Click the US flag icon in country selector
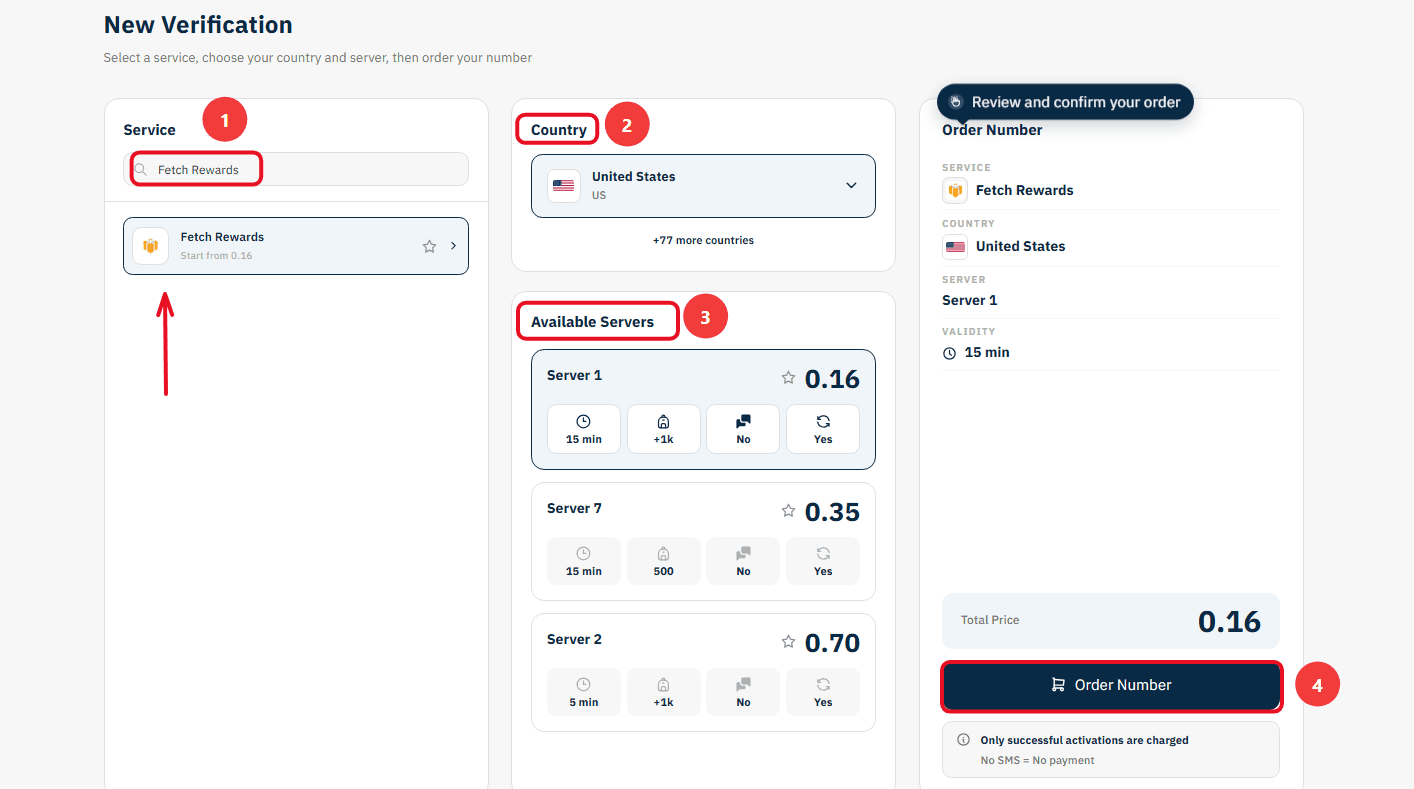Viewport: 1414px width, 789px height. (564, 186)
